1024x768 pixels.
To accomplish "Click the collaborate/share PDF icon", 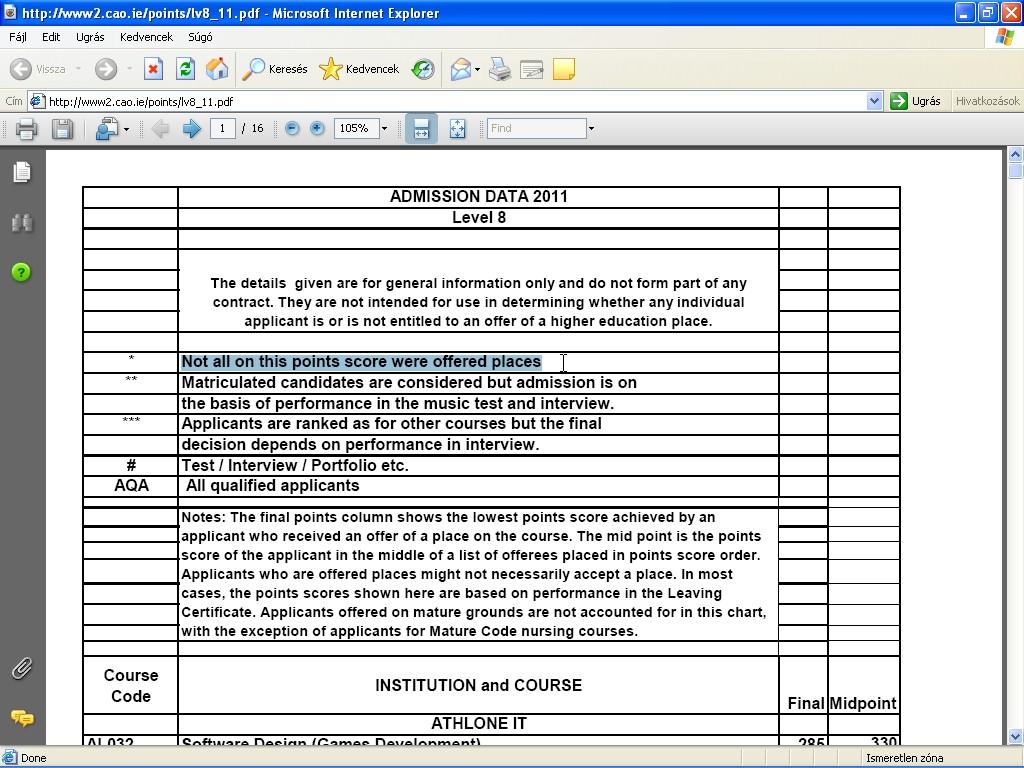I will [106, 129].
